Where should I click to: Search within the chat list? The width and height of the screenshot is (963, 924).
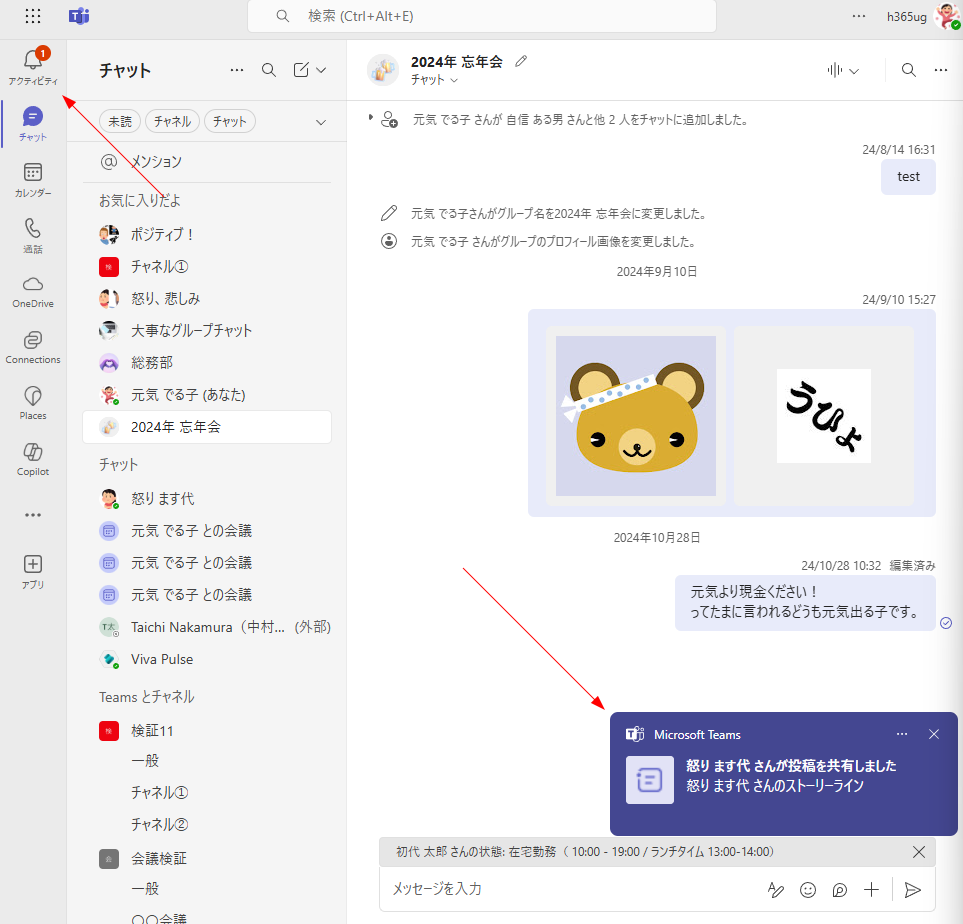click(x=268, y=70)
